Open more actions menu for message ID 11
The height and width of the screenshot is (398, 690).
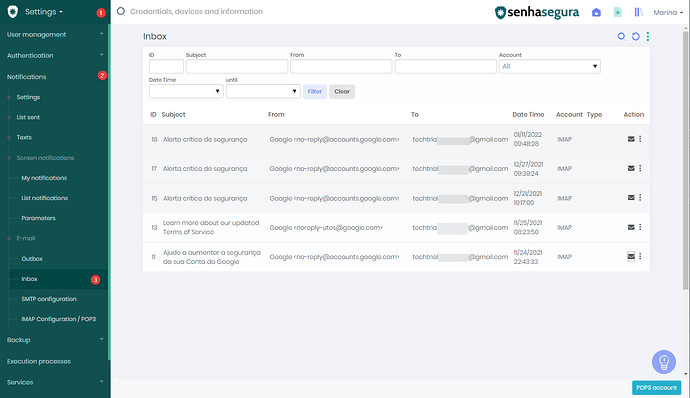[640, 256]
